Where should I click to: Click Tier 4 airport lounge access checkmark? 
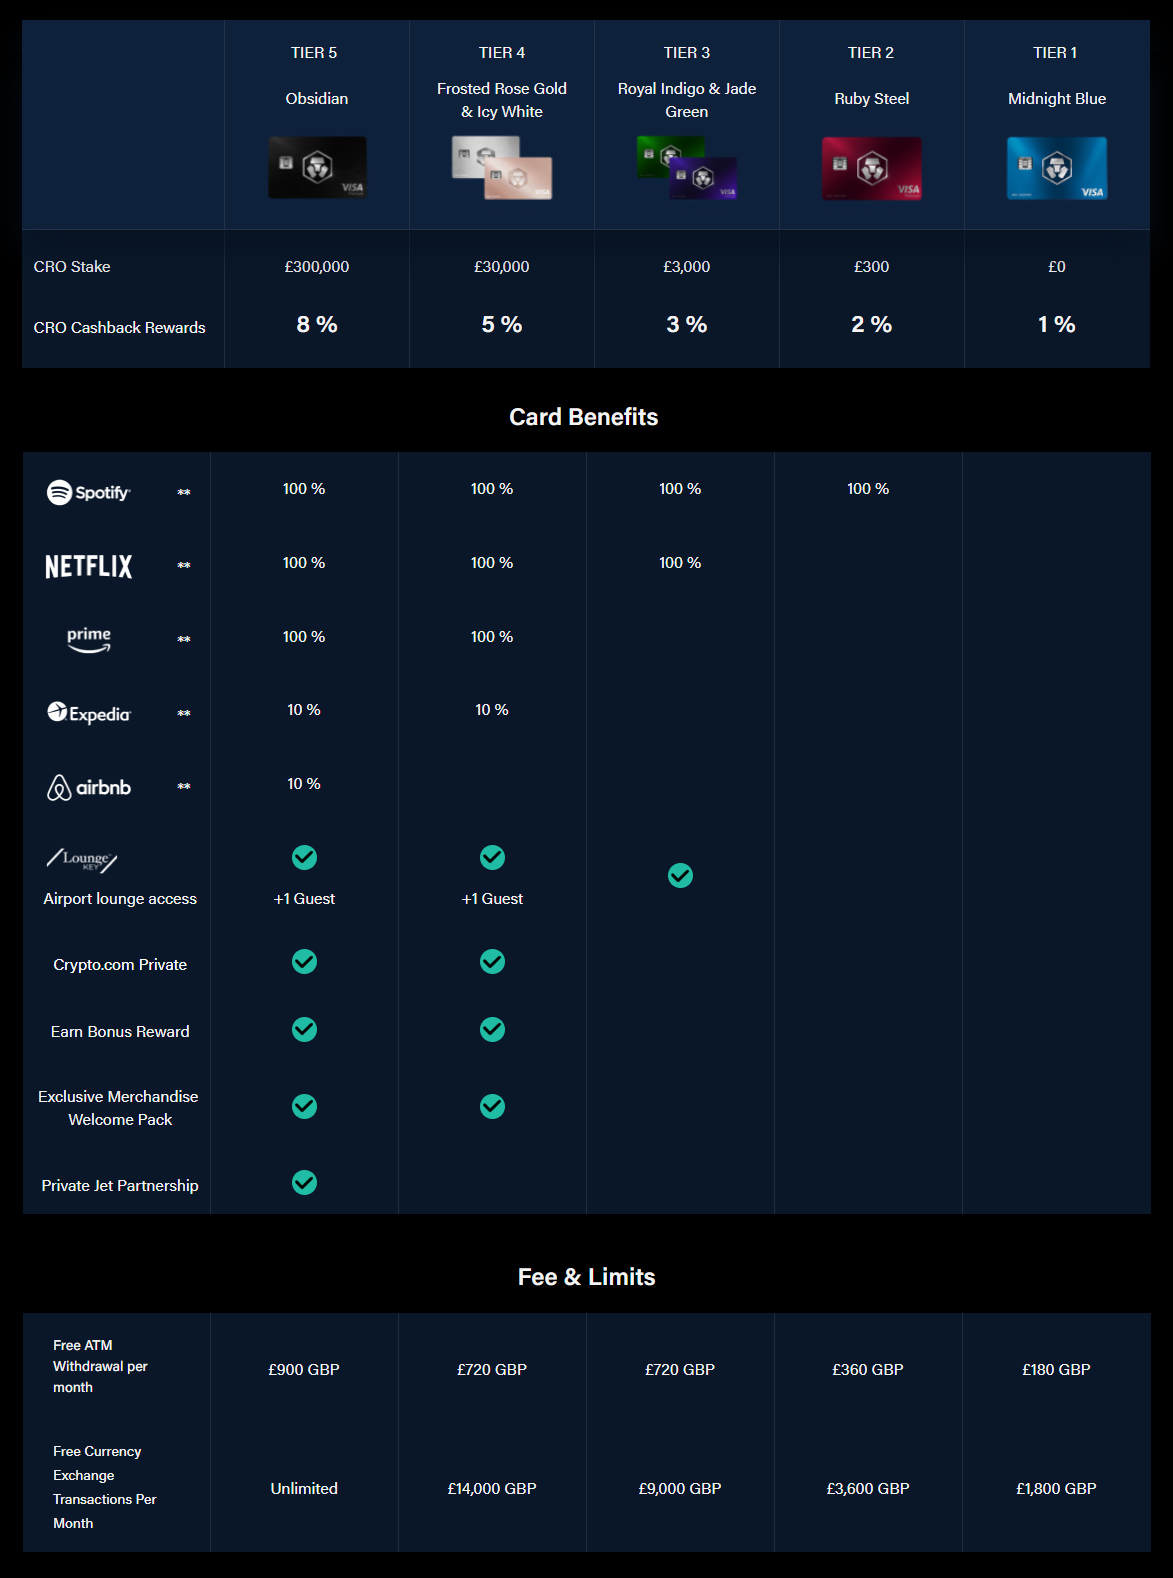point(492,857)
